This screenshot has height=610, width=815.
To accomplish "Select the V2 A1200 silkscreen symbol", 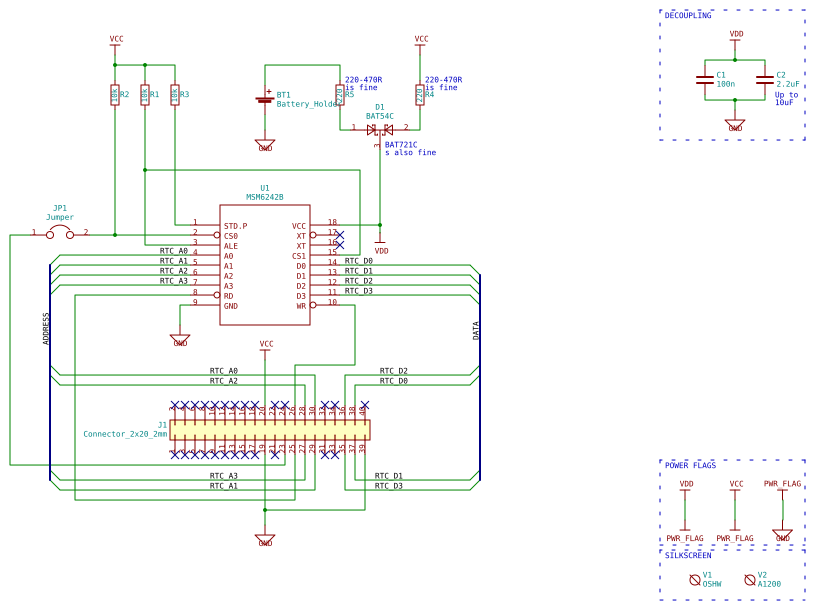I will click(x=750, y=580).
